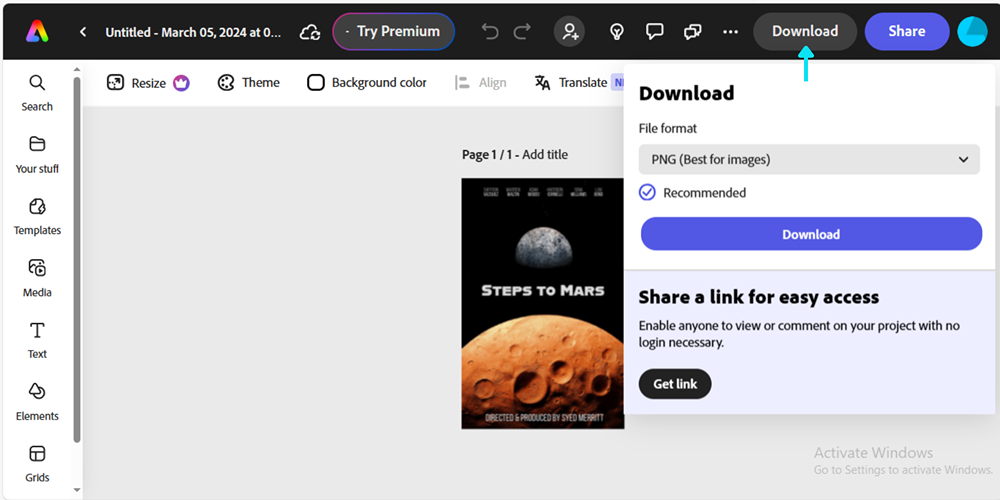
Task: Click the left sidebar vertical scrollbar
Action: (x=77, y=260)
